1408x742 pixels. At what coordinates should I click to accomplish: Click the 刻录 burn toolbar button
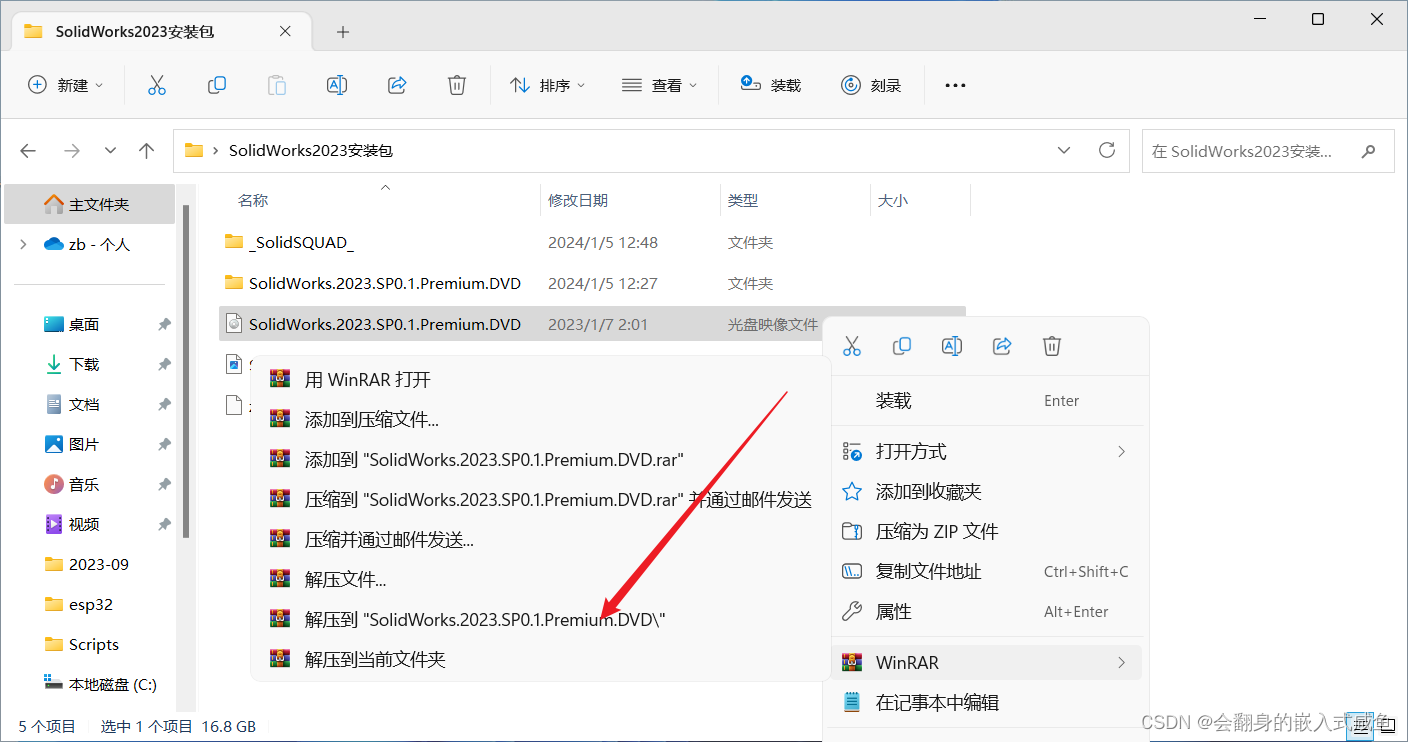tap(871, 85)
